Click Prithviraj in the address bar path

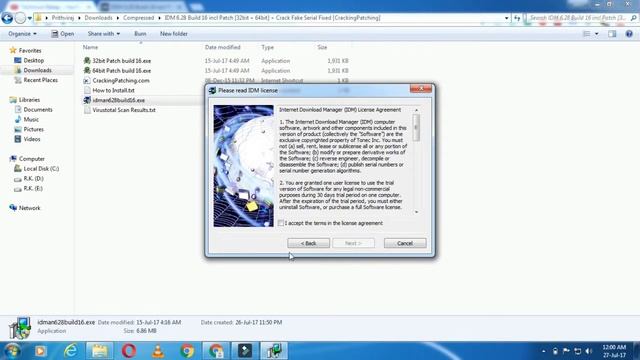(x=63, y=18)
